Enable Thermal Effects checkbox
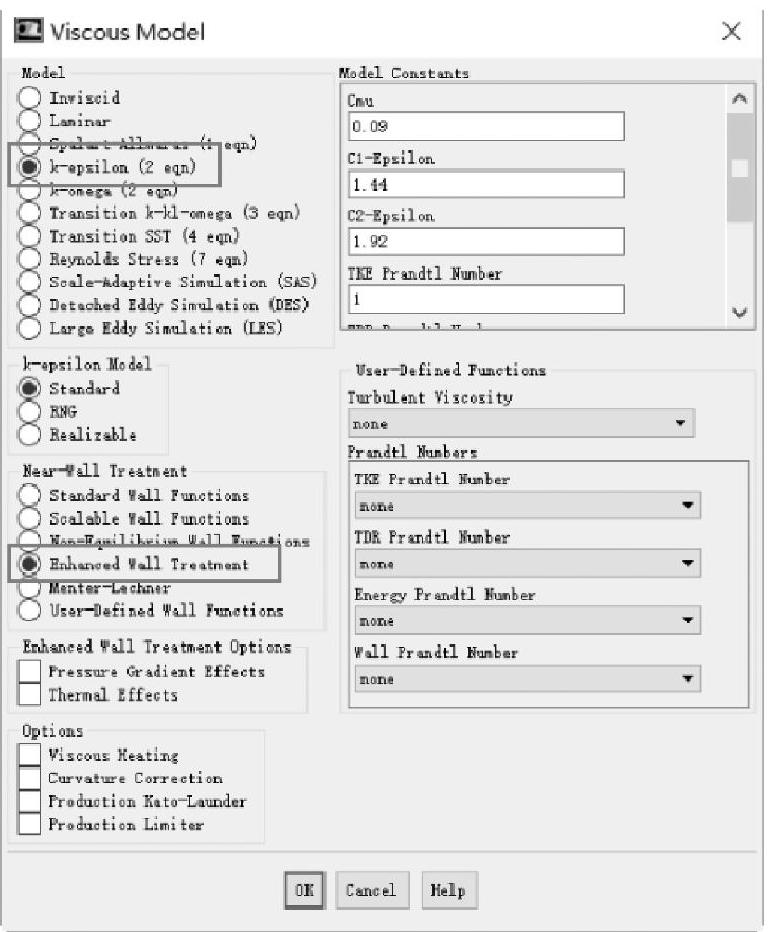This screenshot has width=768, height=932. coord(29,695)
